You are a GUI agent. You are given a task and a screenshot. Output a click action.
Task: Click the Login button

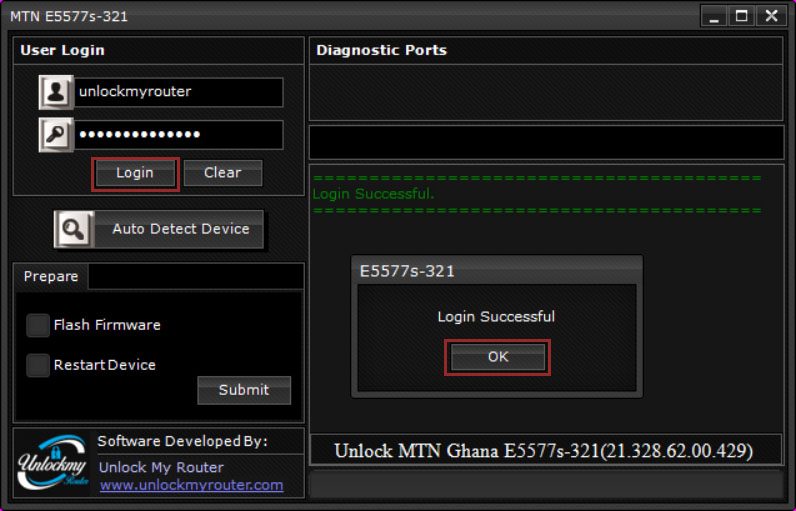135,174
